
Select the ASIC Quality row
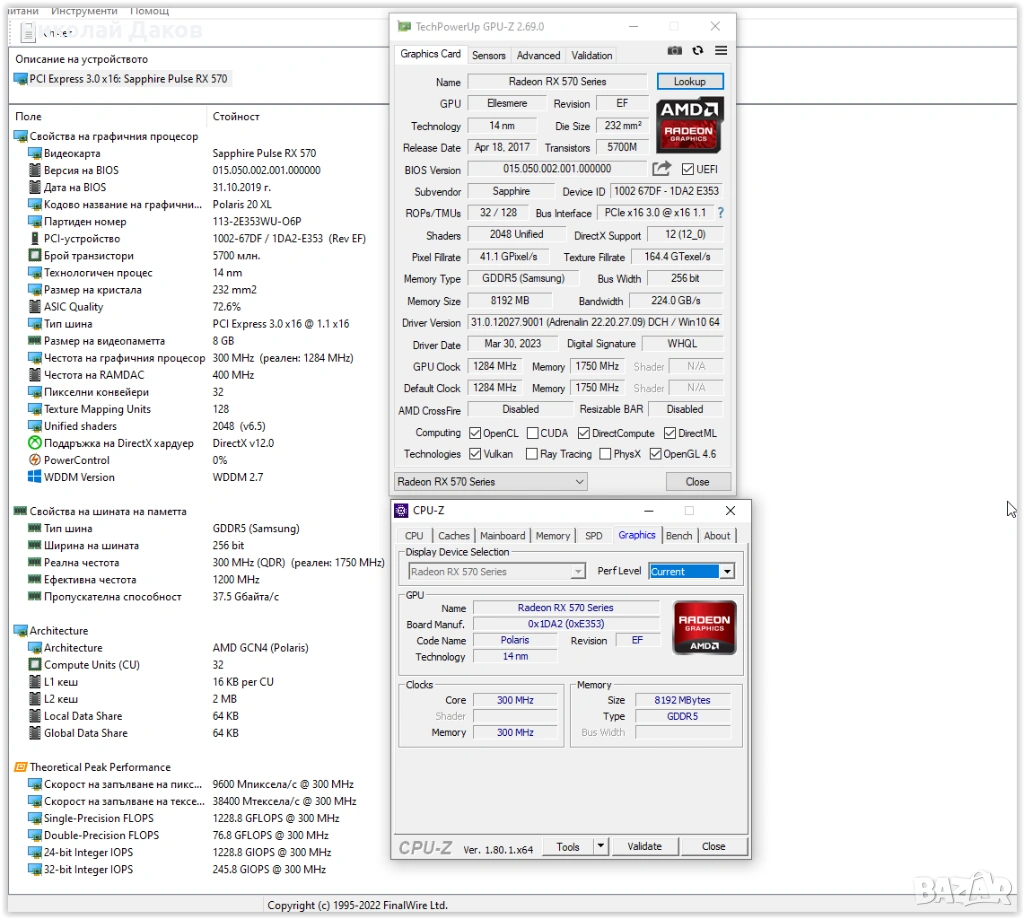pyautogui.click(x=73, y=307)
